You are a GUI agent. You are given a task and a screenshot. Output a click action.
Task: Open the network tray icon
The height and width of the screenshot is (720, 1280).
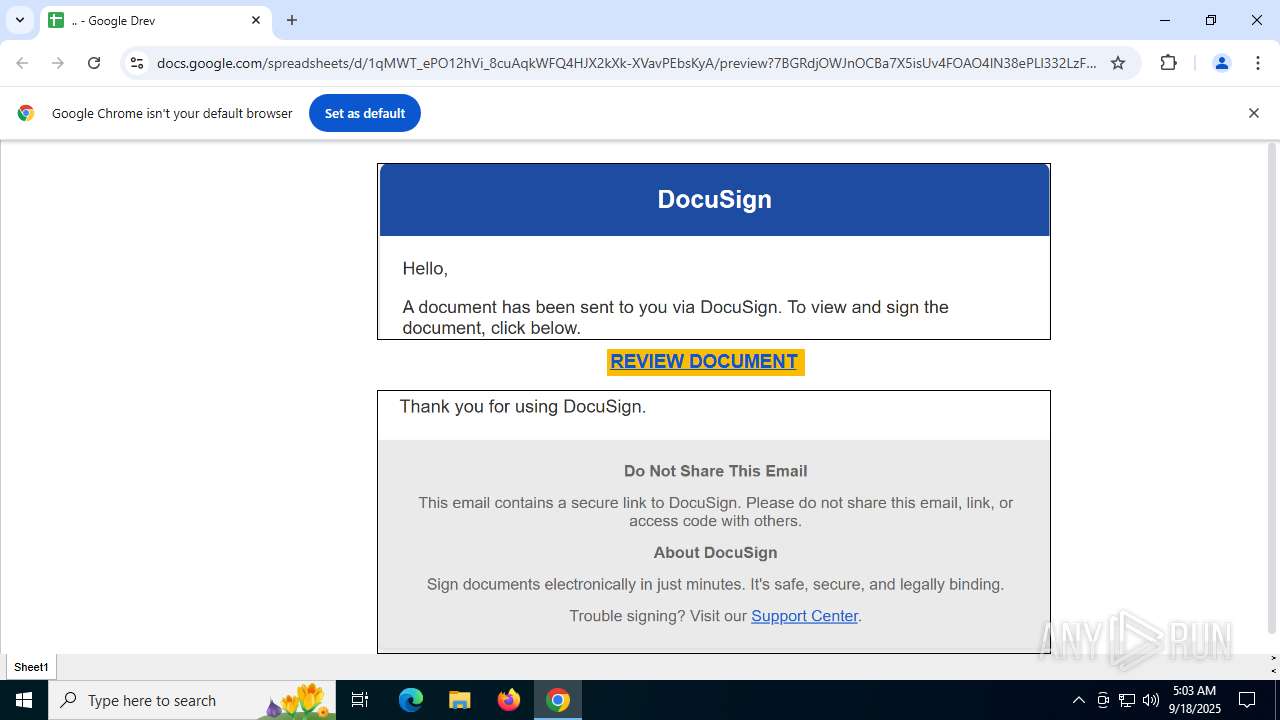point(1127,700)
